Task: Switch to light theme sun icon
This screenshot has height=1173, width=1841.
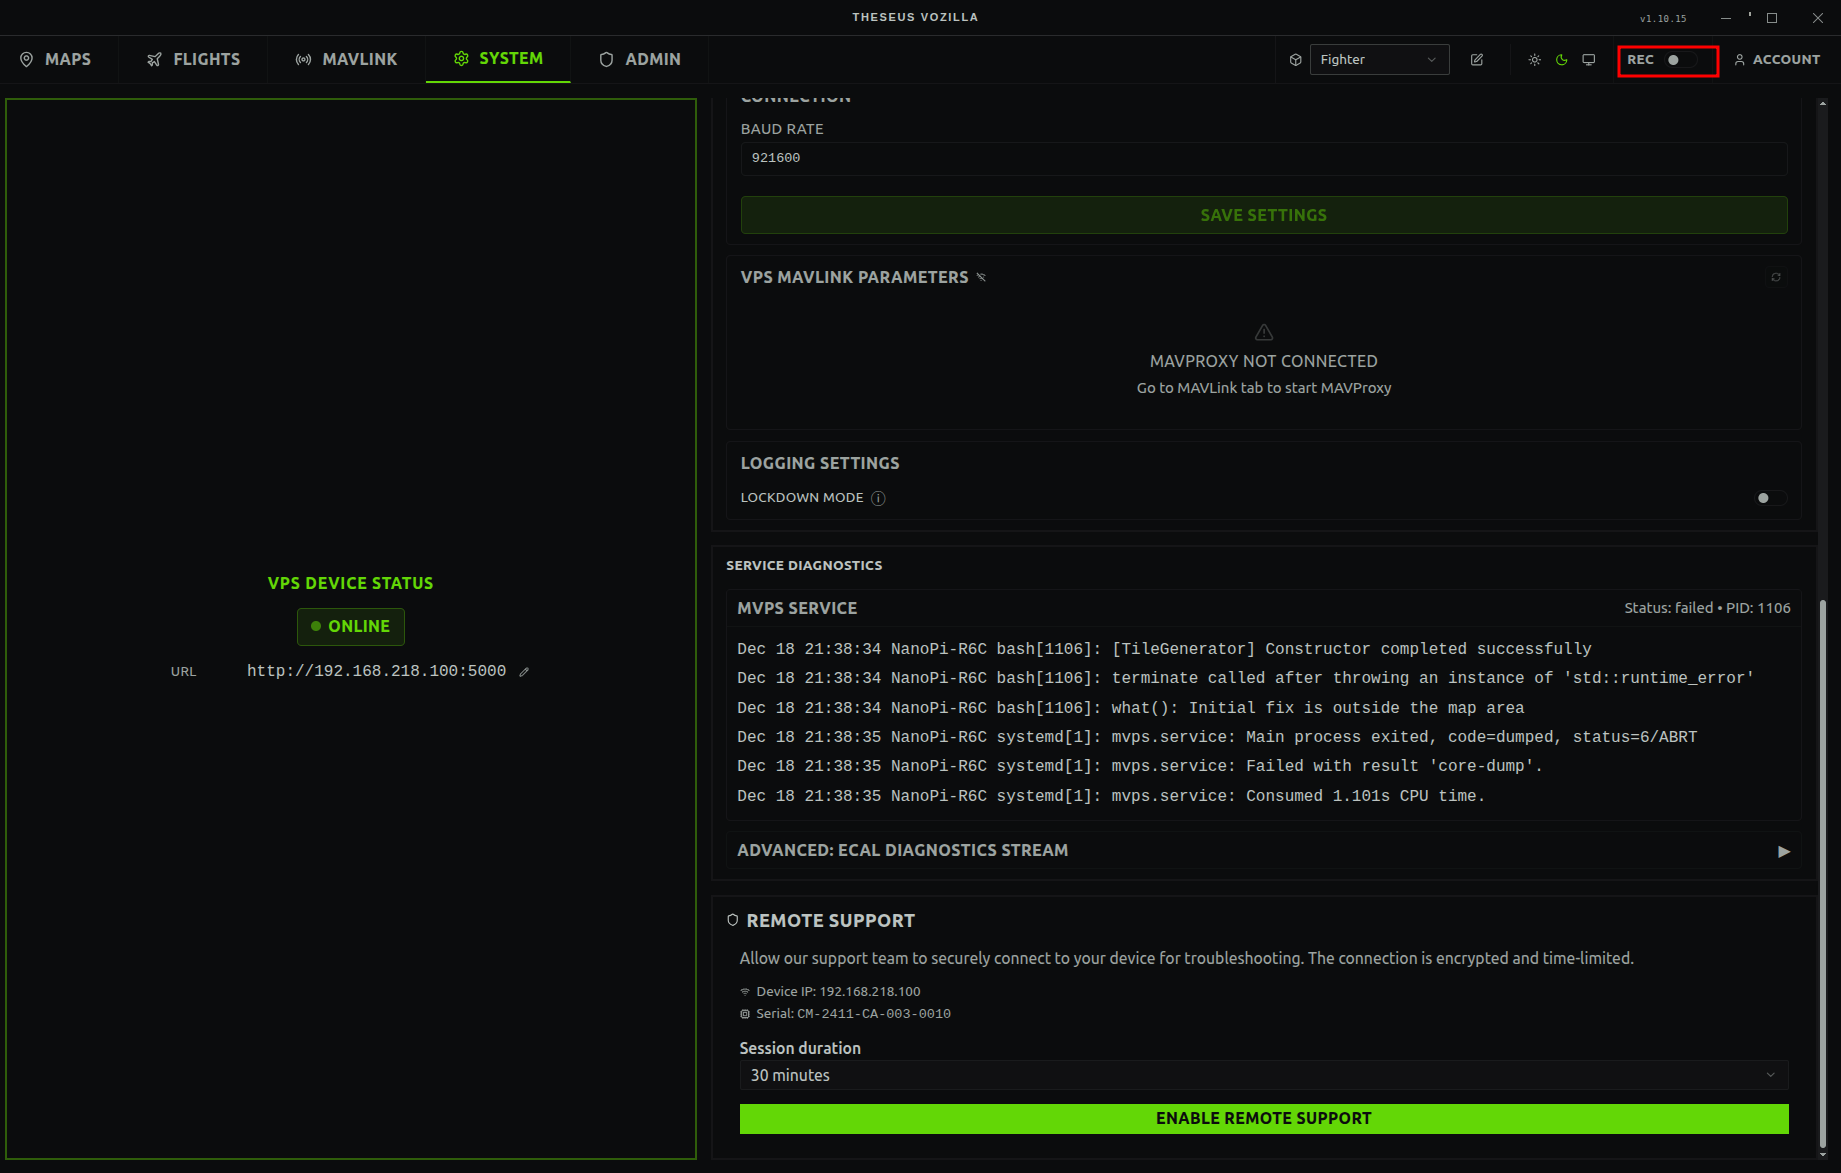Action: click(x=1534, y=60)
